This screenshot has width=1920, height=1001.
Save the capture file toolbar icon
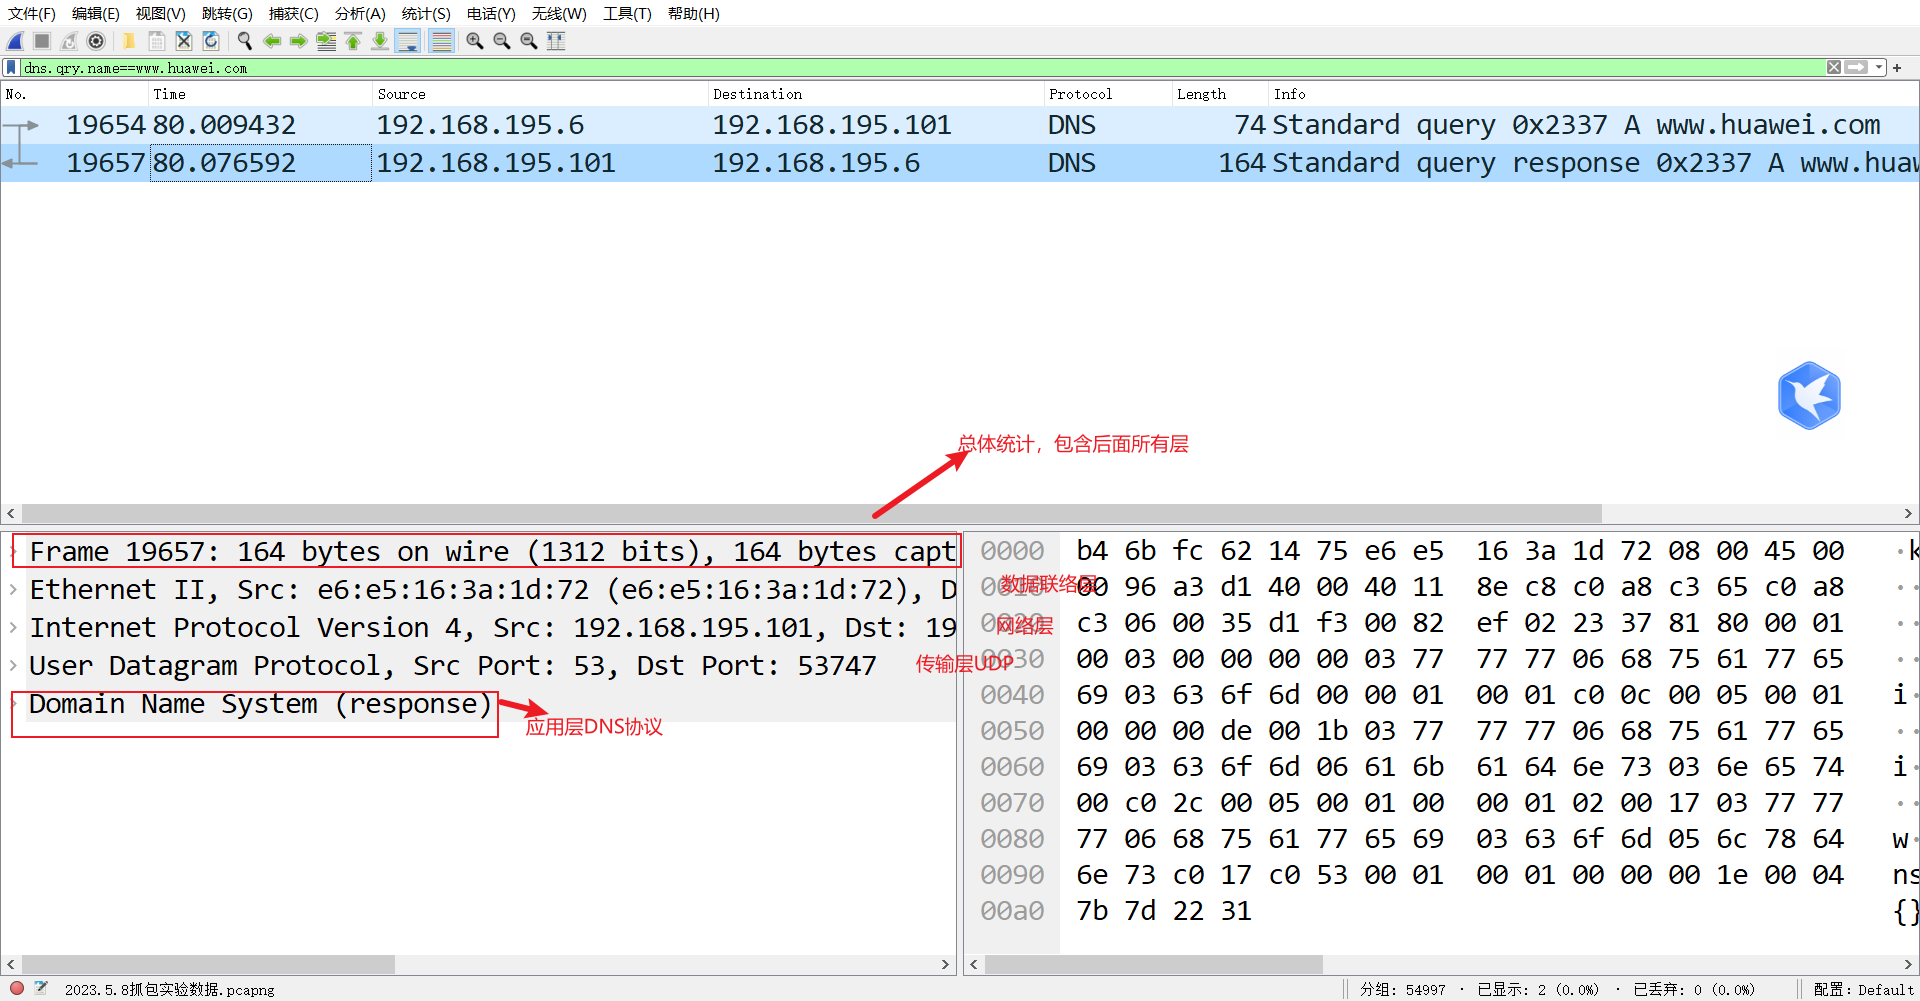pos(156,41)
